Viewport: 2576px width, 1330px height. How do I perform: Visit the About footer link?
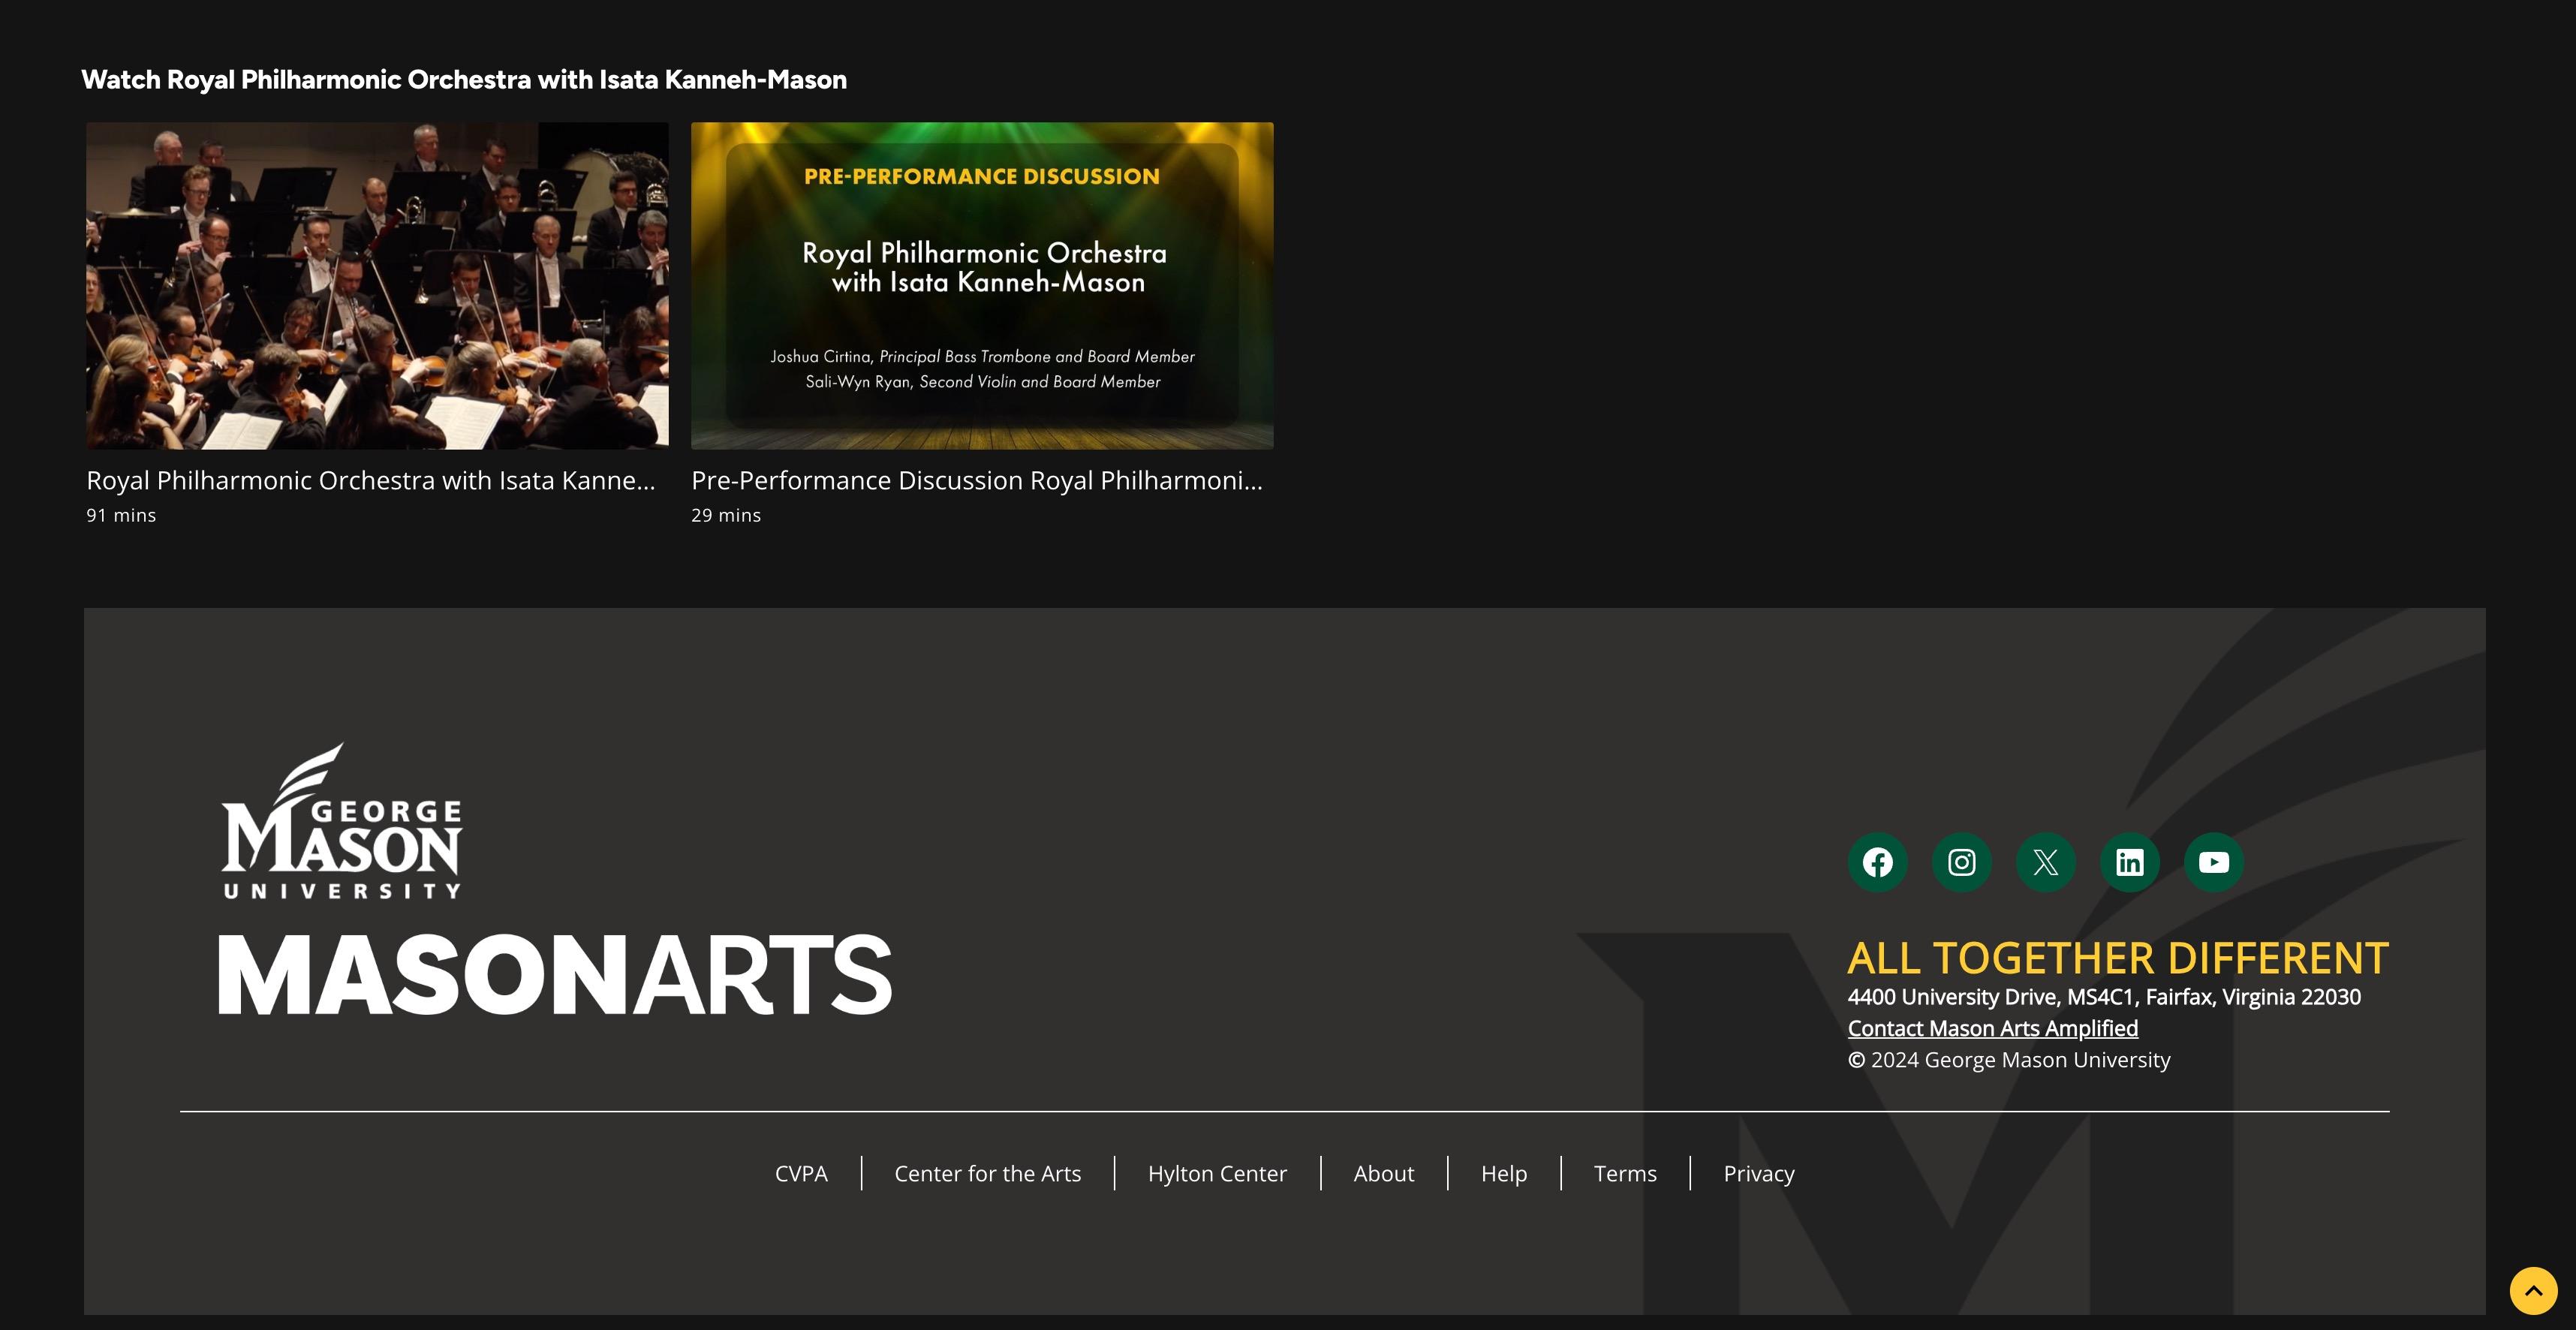click(1383, 1173)
